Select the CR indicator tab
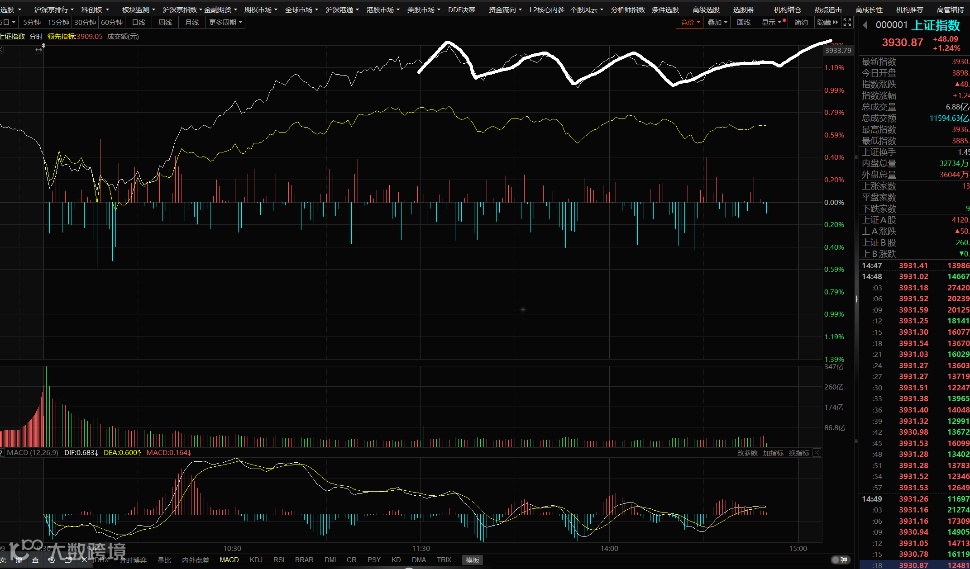Image resolution: width=970 pixels, height=569 pixels. 352,560
